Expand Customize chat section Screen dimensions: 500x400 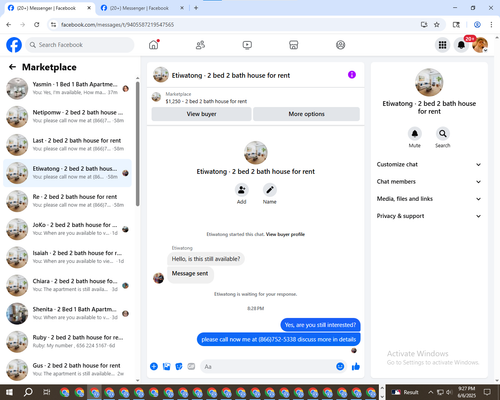(429, 164)
